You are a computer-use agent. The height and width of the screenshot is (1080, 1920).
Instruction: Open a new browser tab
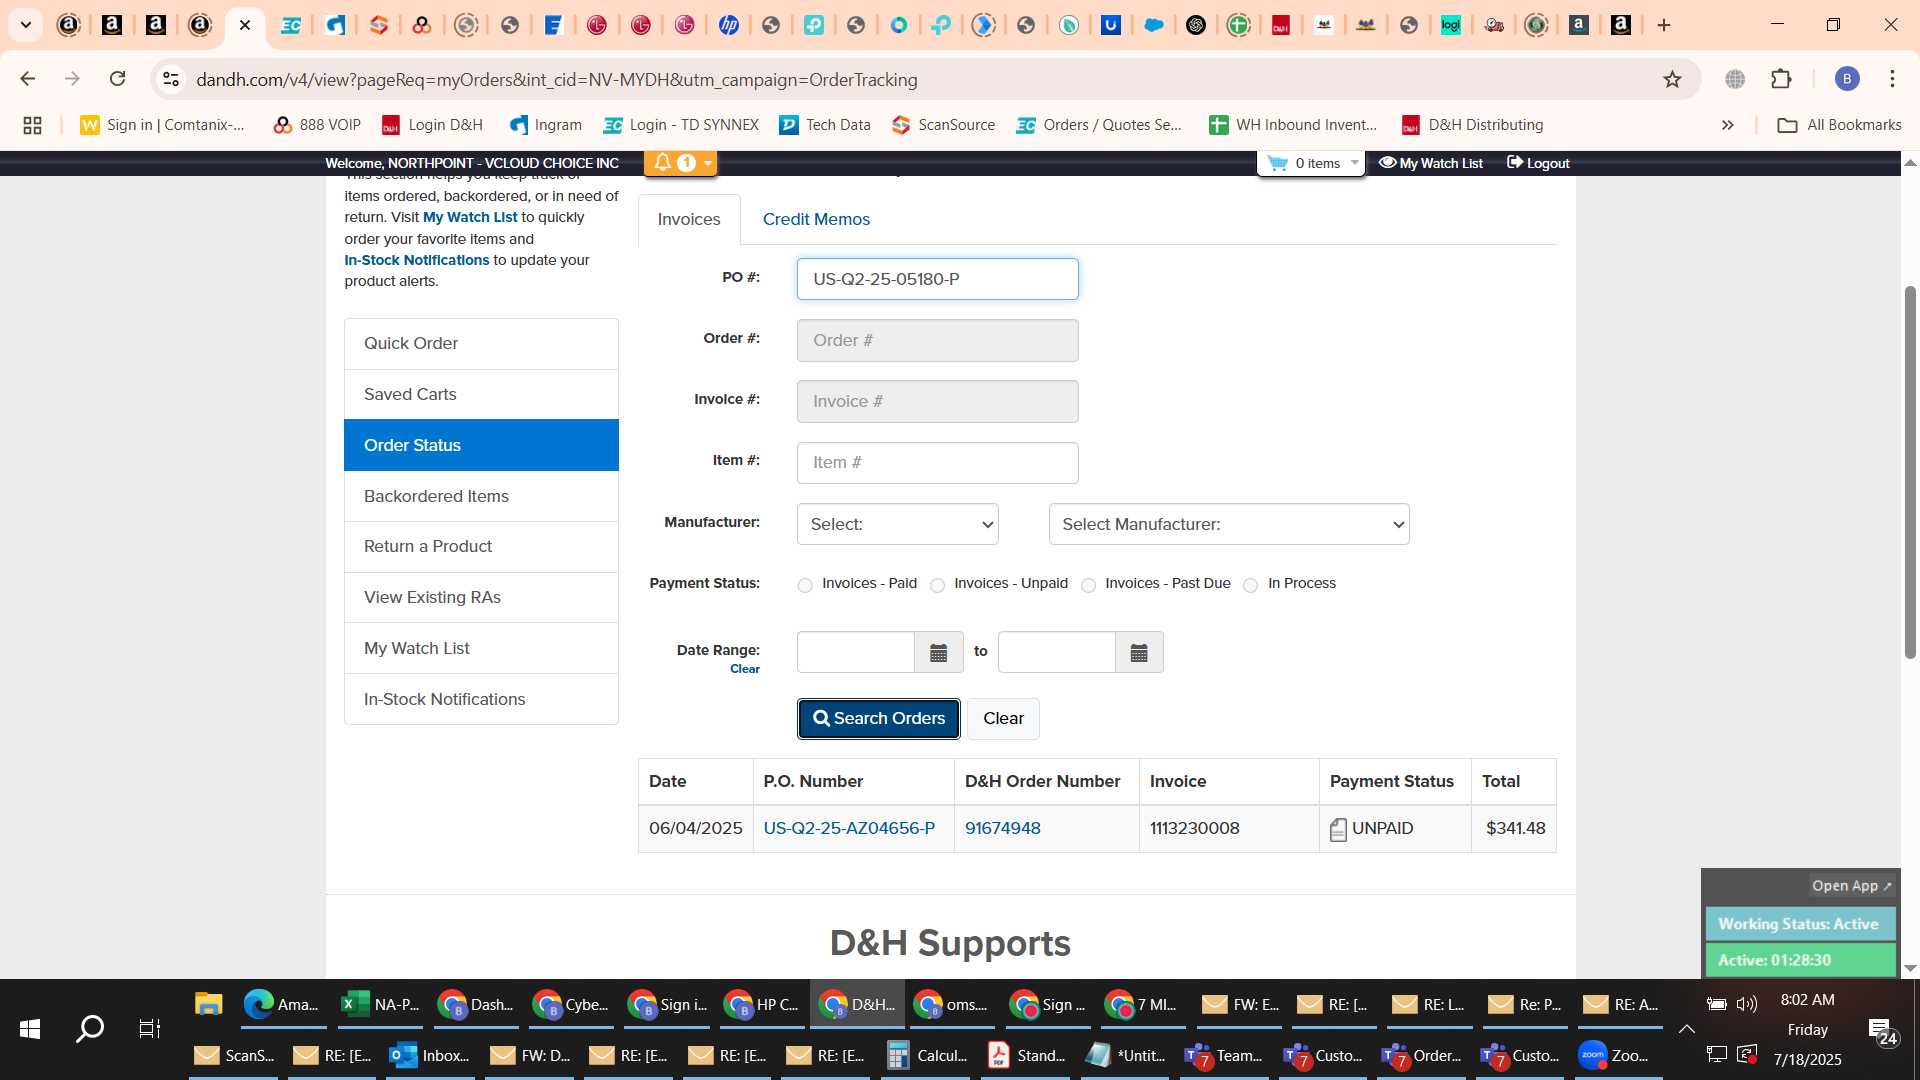(1664, 25)
